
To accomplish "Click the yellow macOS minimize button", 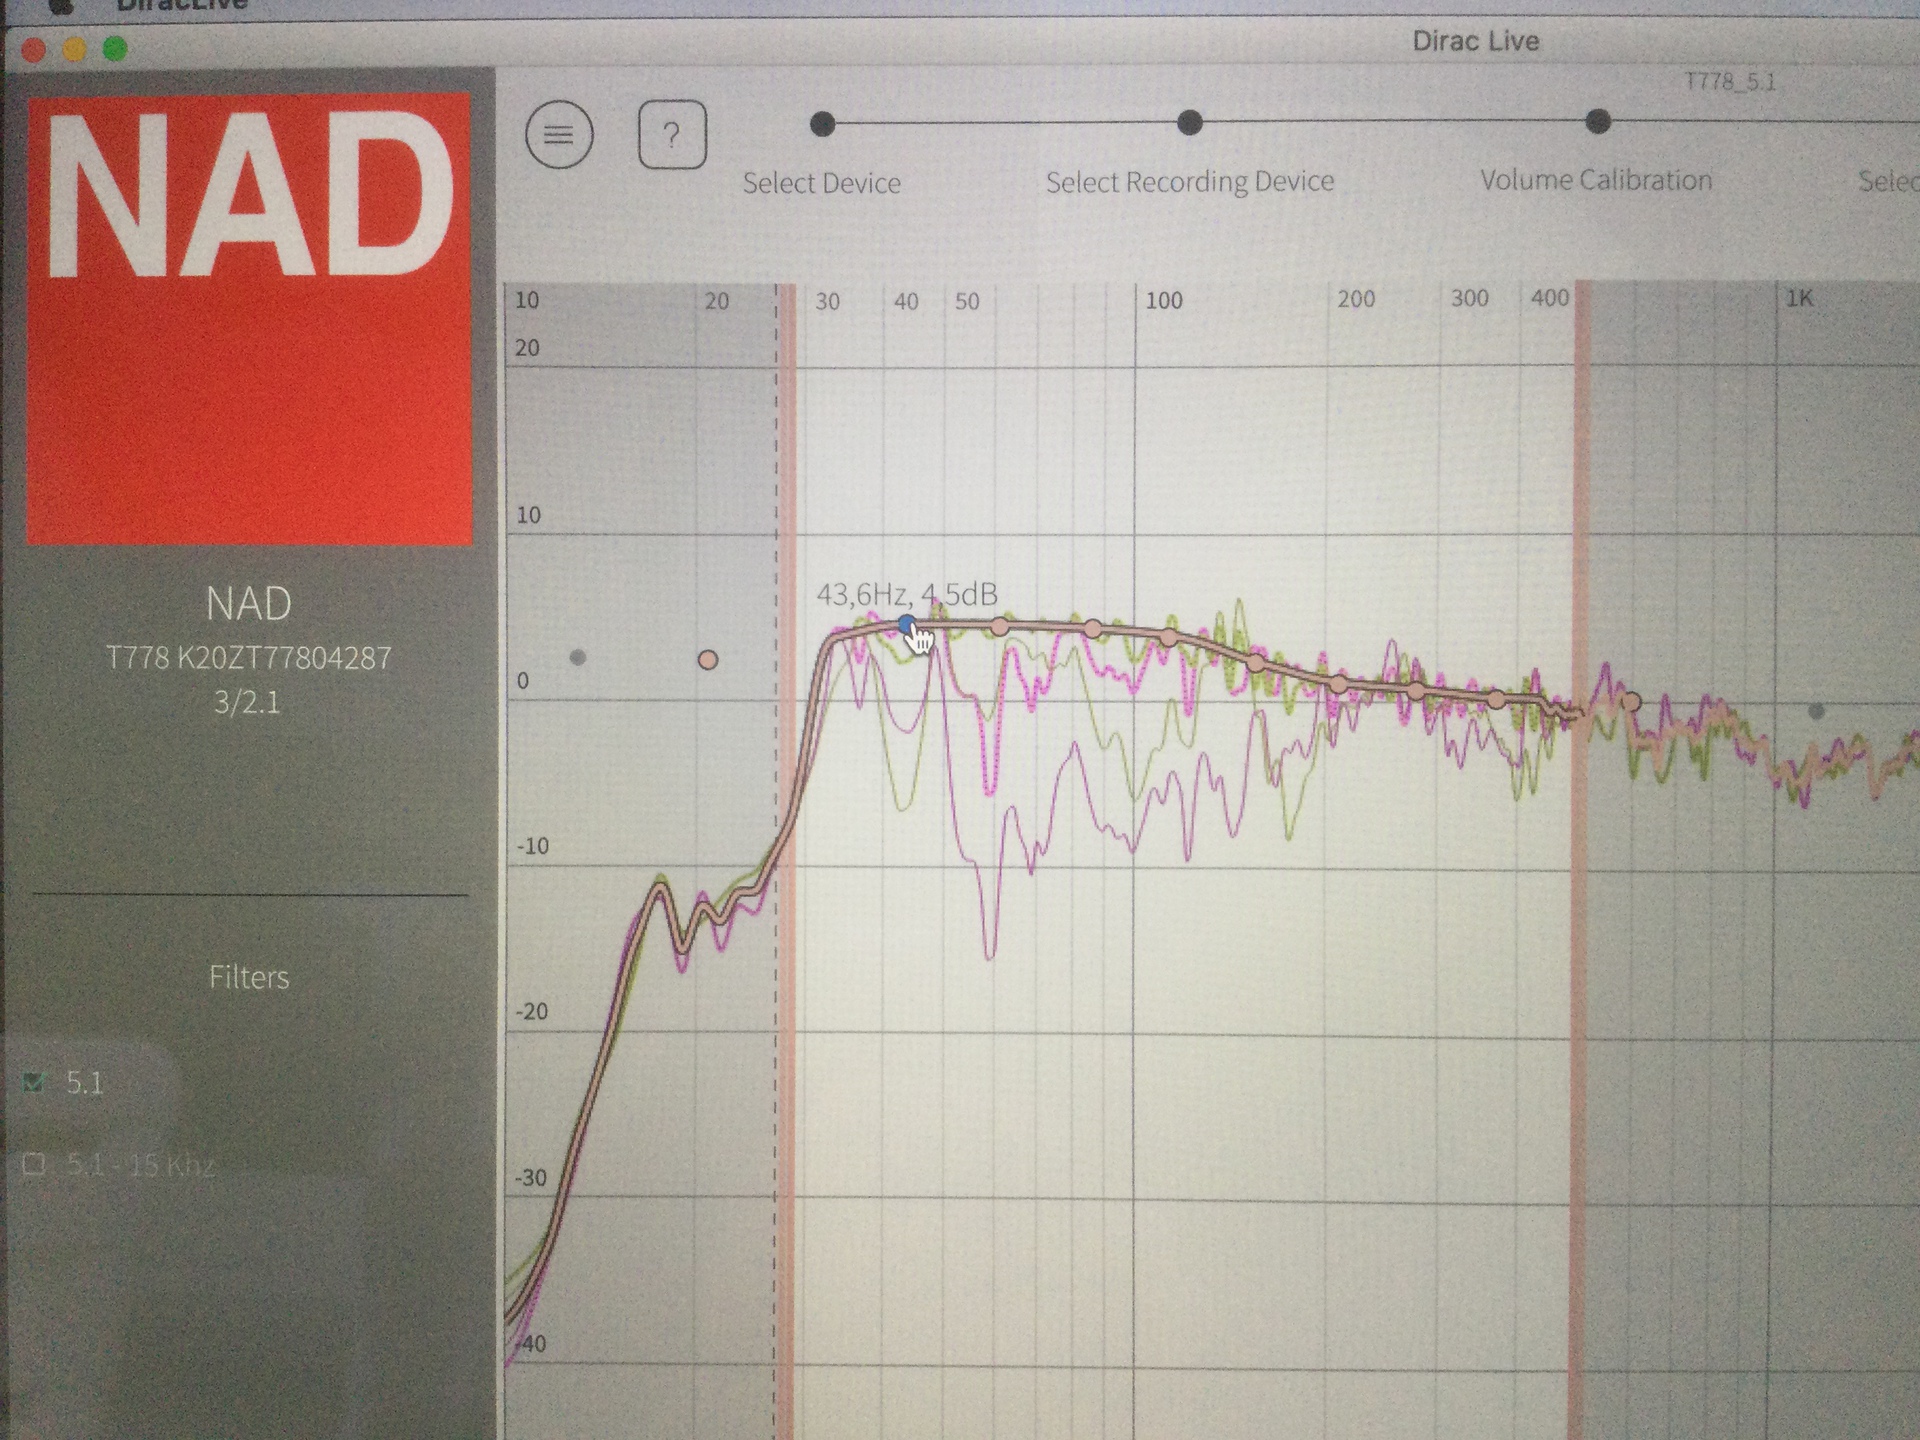I will [x=74, y=49].
